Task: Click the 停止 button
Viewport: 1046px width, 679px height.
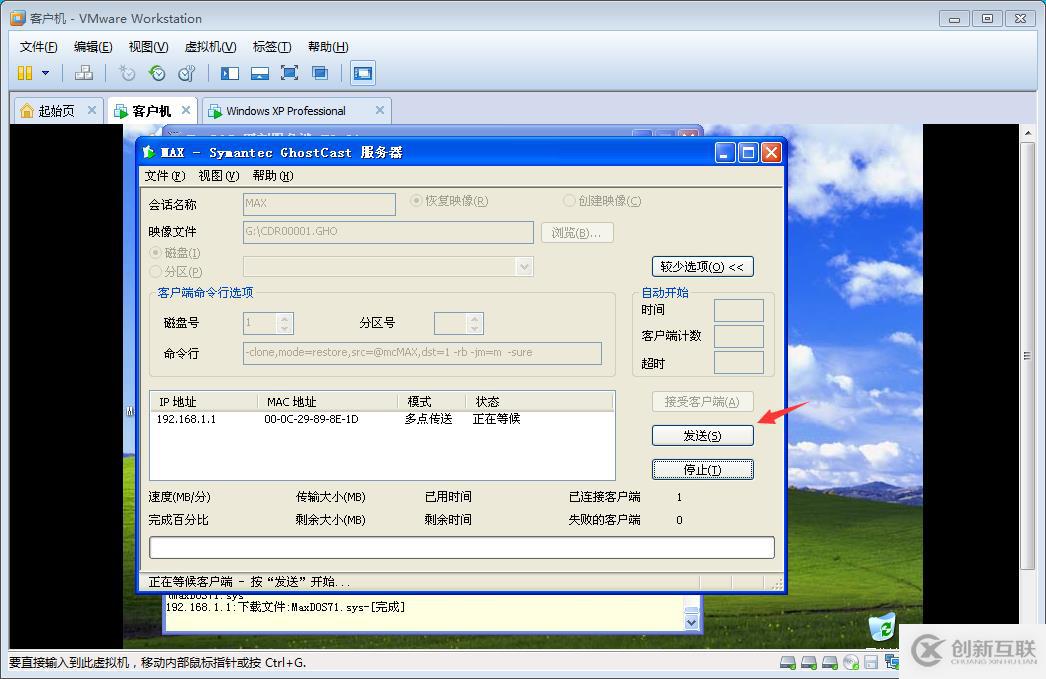Action: point(703,469)
